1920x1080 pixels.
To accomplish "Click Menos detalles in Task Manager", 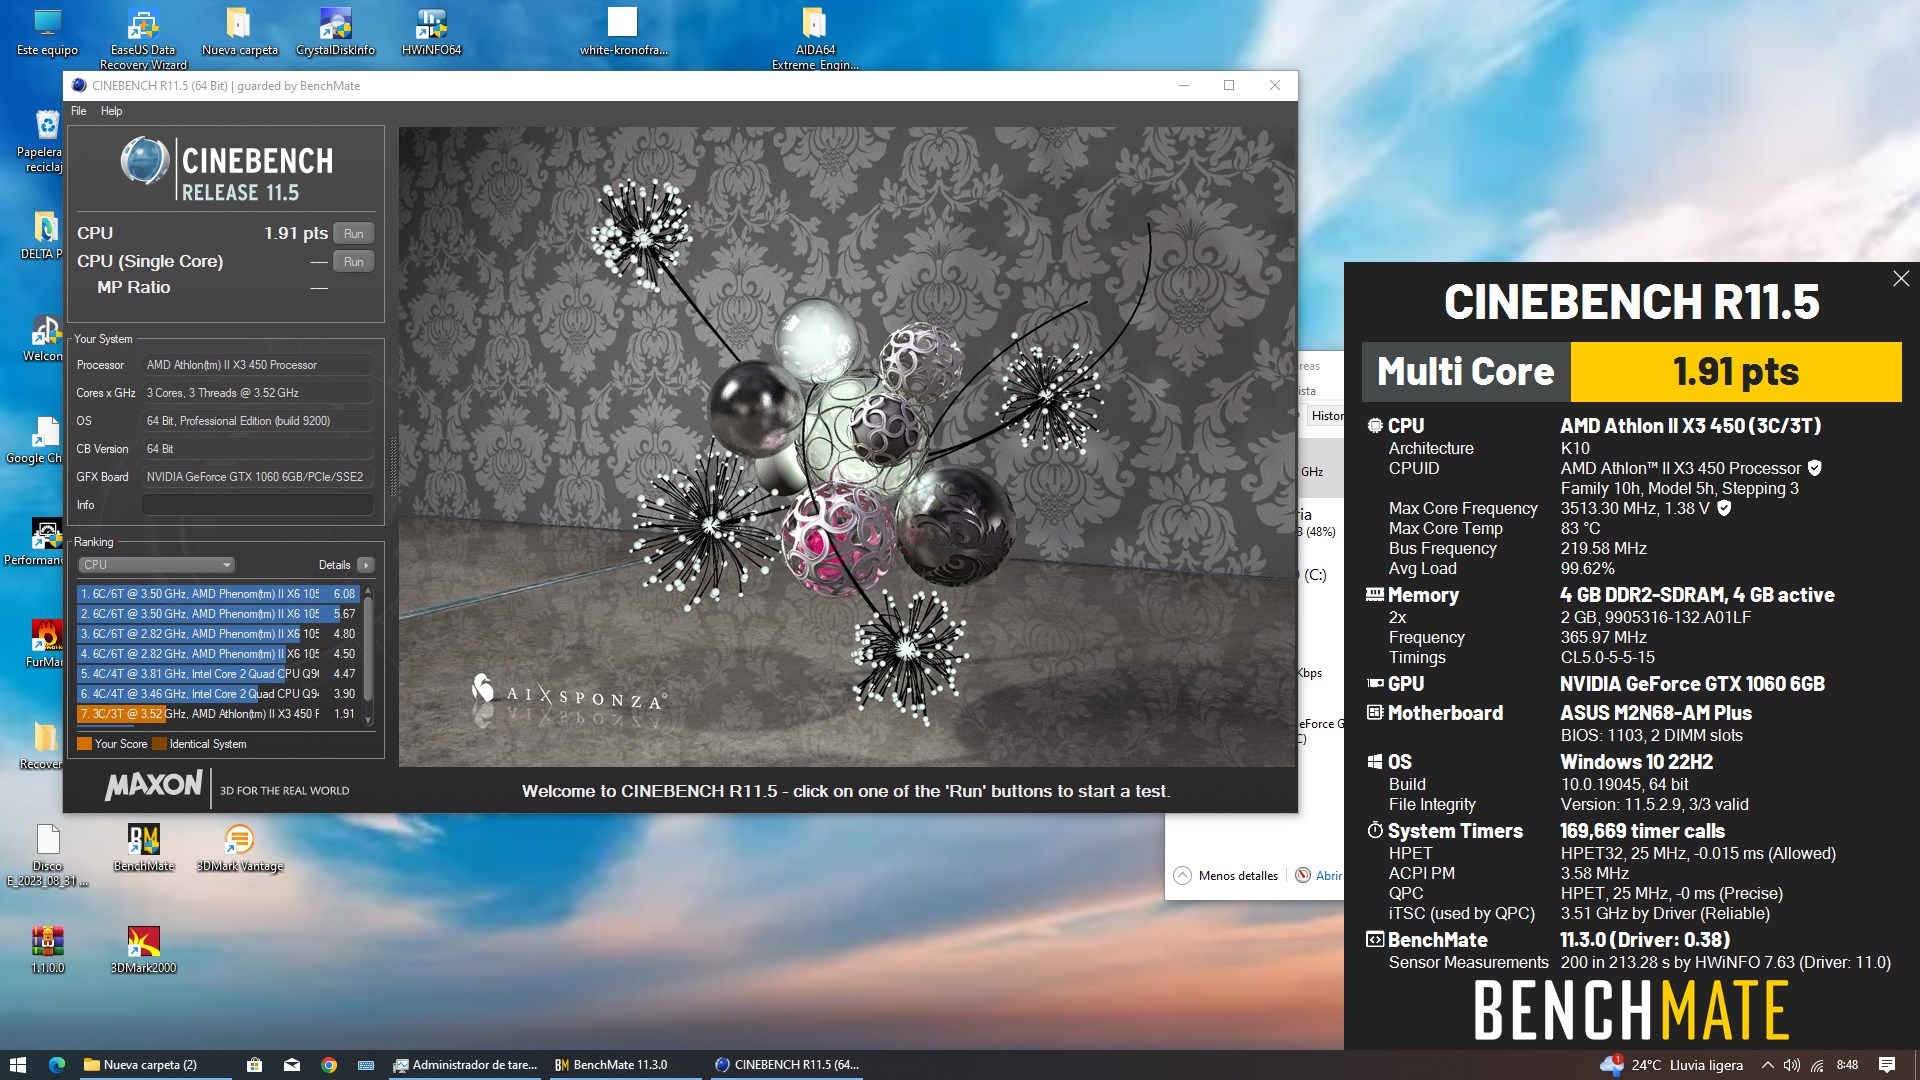I will tap(1226, 876).
